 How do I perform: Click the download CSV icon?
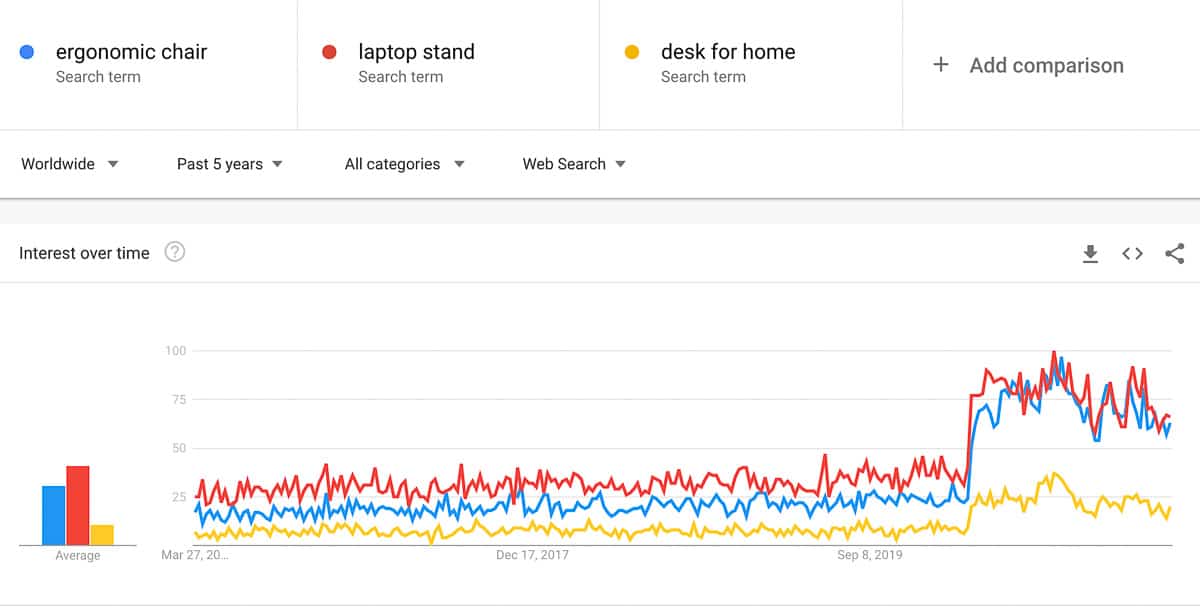1090,253
